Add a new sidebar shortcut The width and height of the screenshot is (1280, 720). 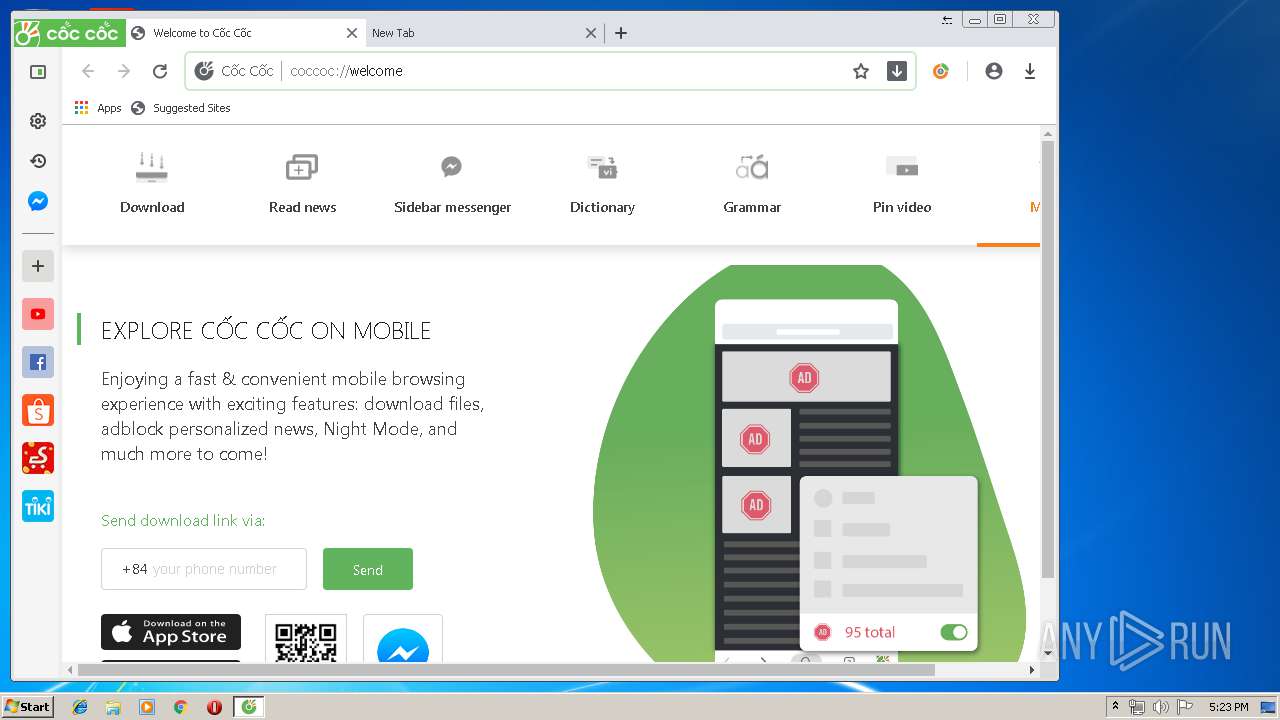tap(38, 266)
